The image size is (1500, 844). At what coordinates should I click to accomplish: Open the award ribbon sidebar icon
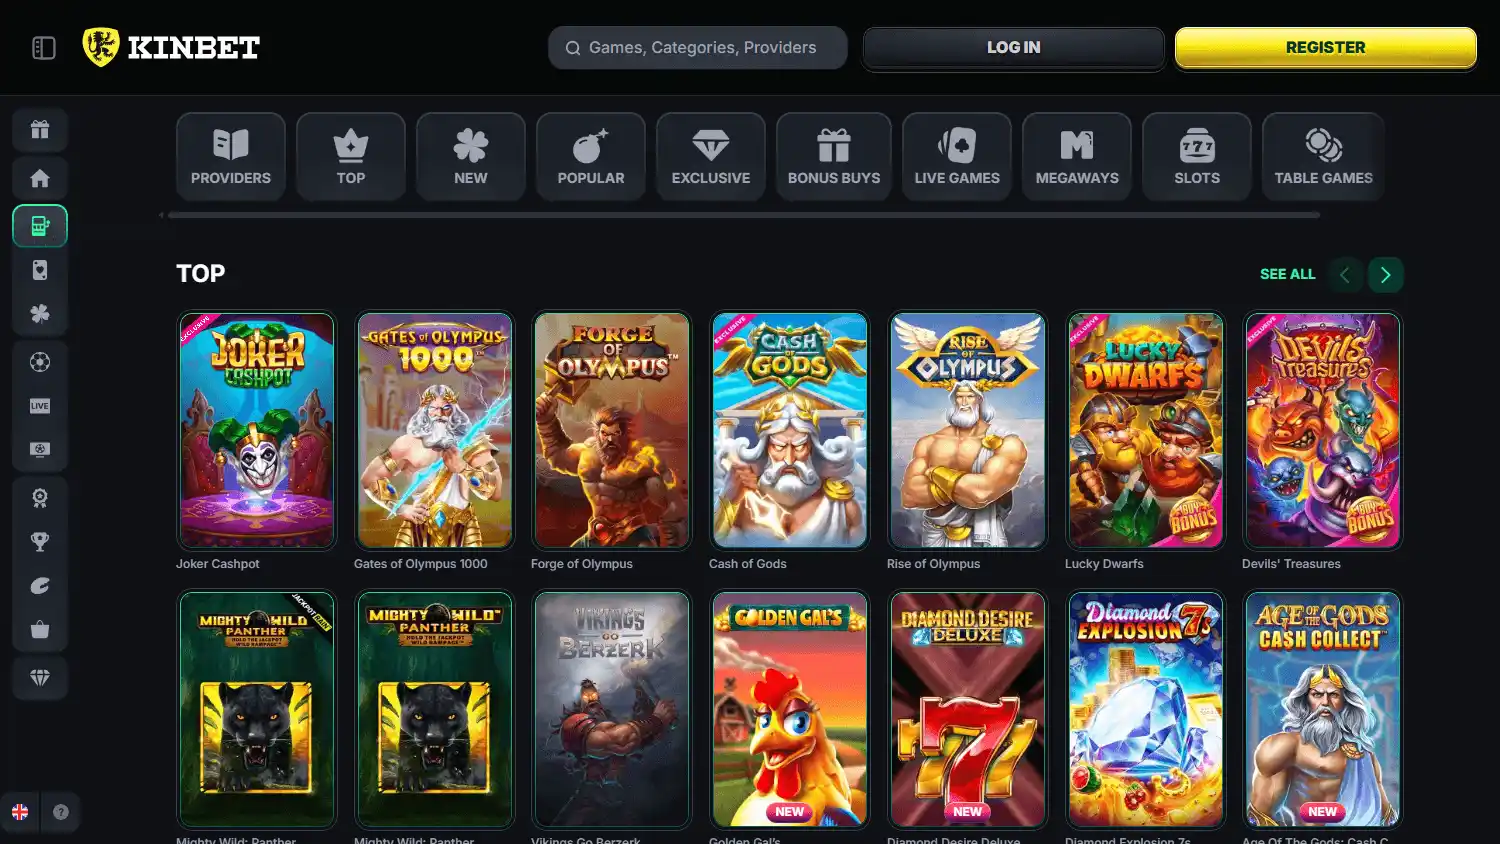point(40,498)
